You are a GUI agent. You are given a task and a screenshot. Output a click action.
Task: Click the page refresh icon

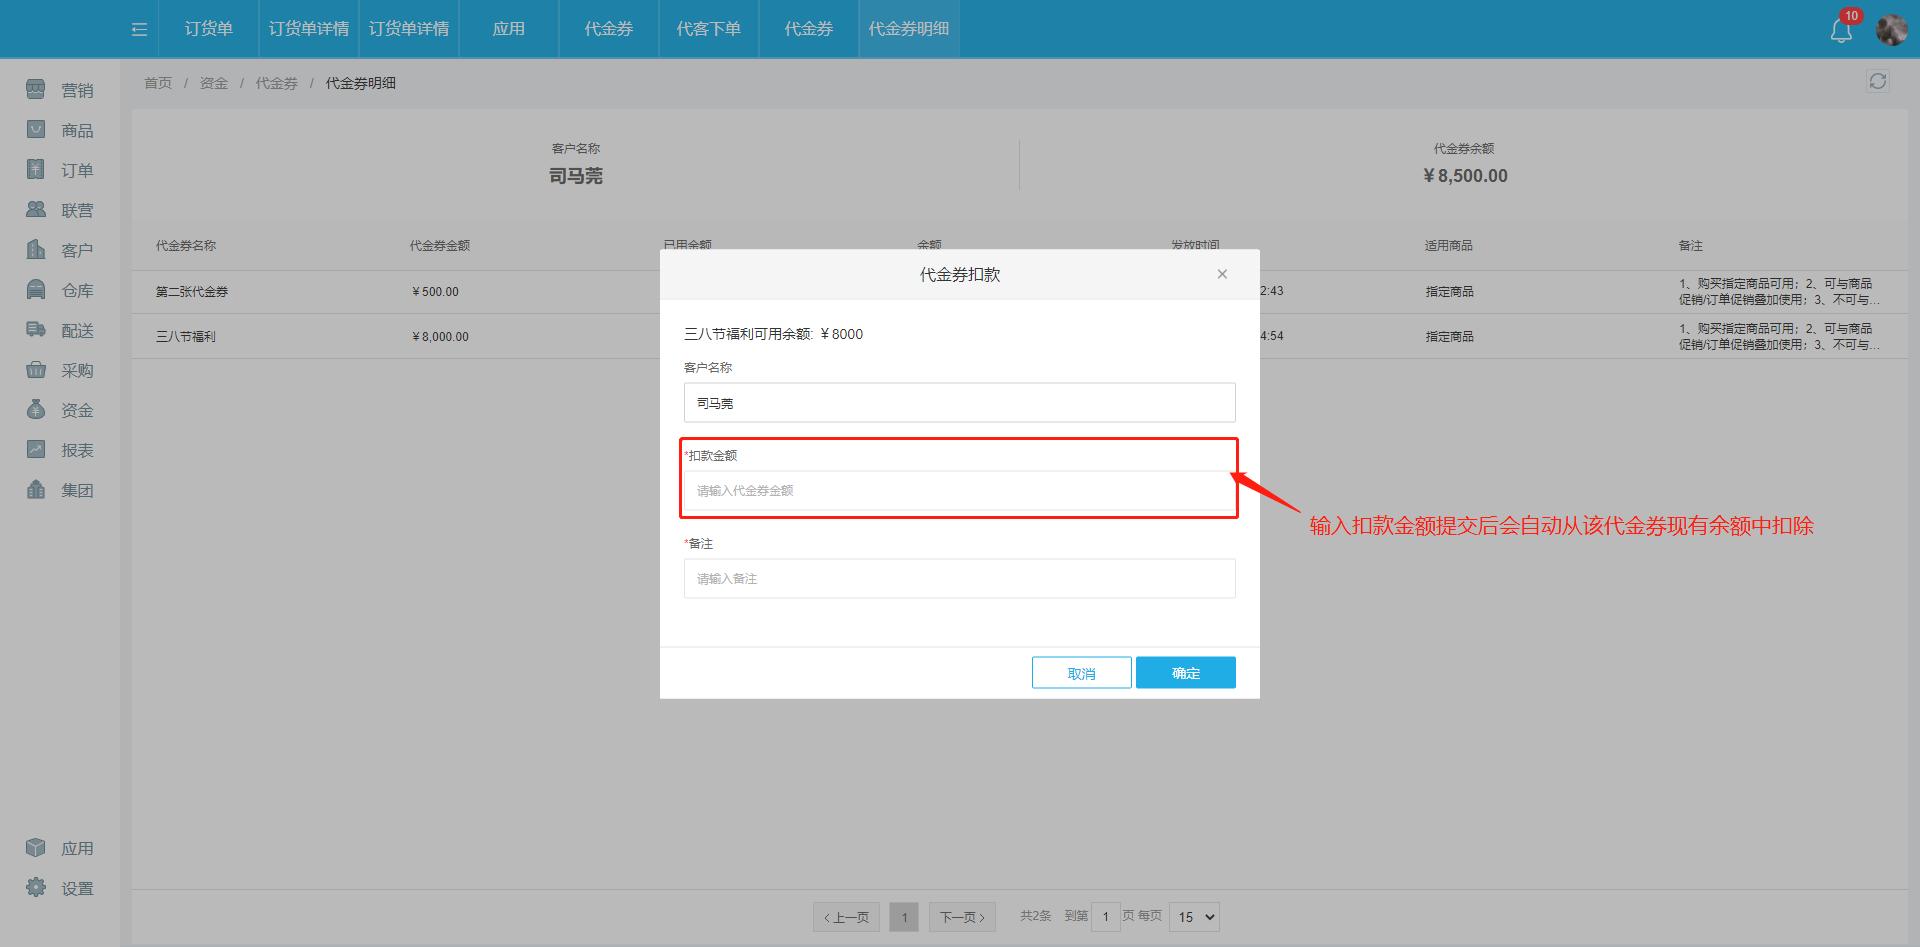(1877, 81)
